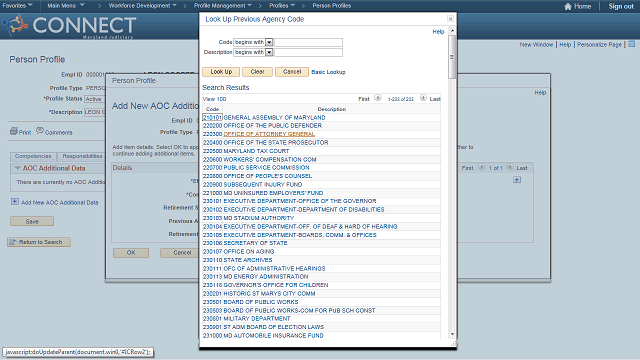The image size is (640, 360).
Task: Click the lookup dialog vertical scrollbar thumb
Action: point(452,57)
